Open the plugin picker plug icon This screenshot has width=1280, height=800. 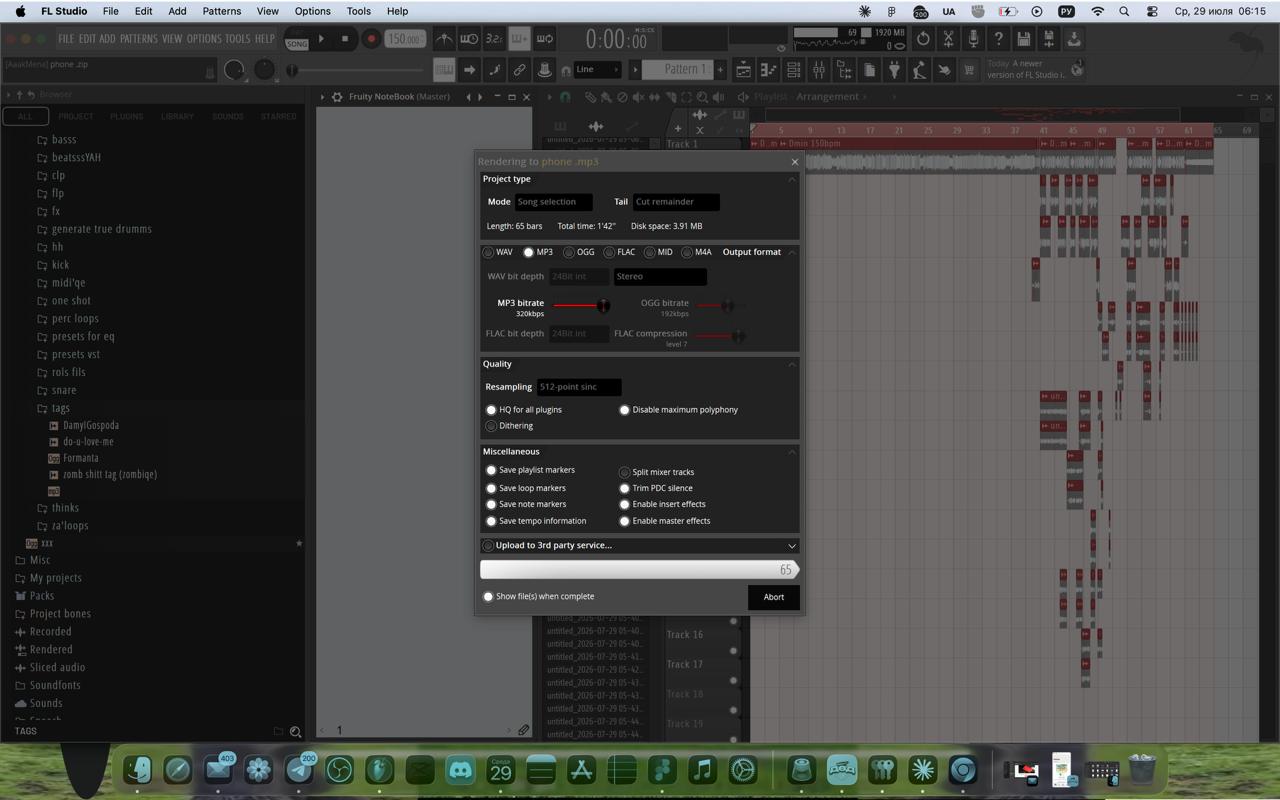click(x=894, y=70)
